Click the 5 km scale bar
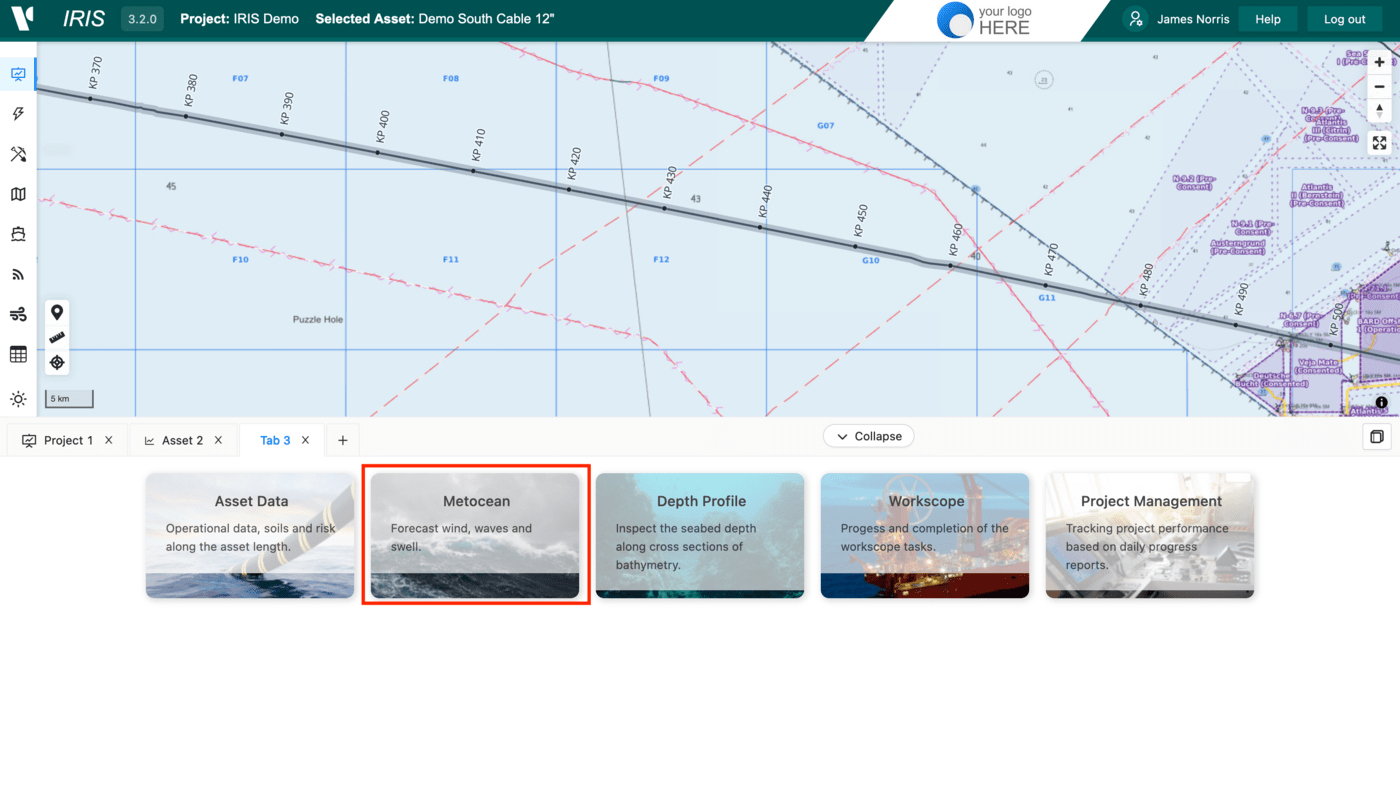 click(x=69, y=399)
